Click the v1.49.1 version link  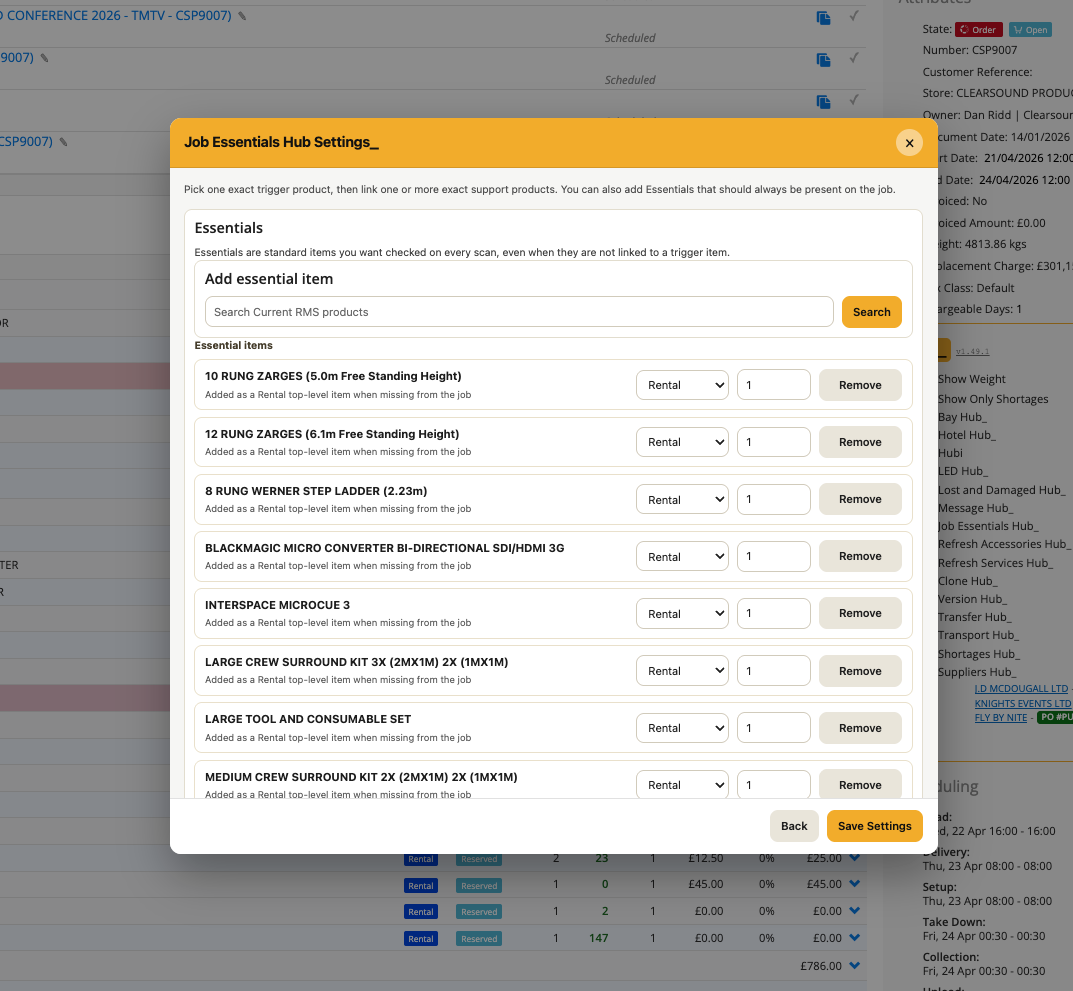tap(972, 352)
